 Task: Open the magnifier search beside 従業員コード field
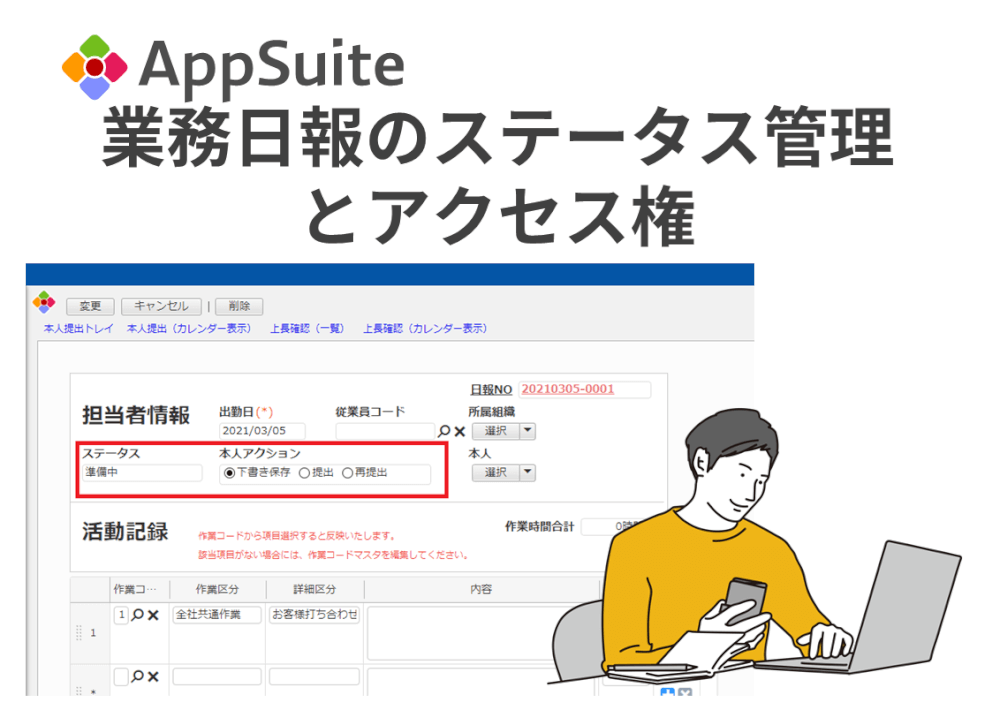click(x=443, y=431)
